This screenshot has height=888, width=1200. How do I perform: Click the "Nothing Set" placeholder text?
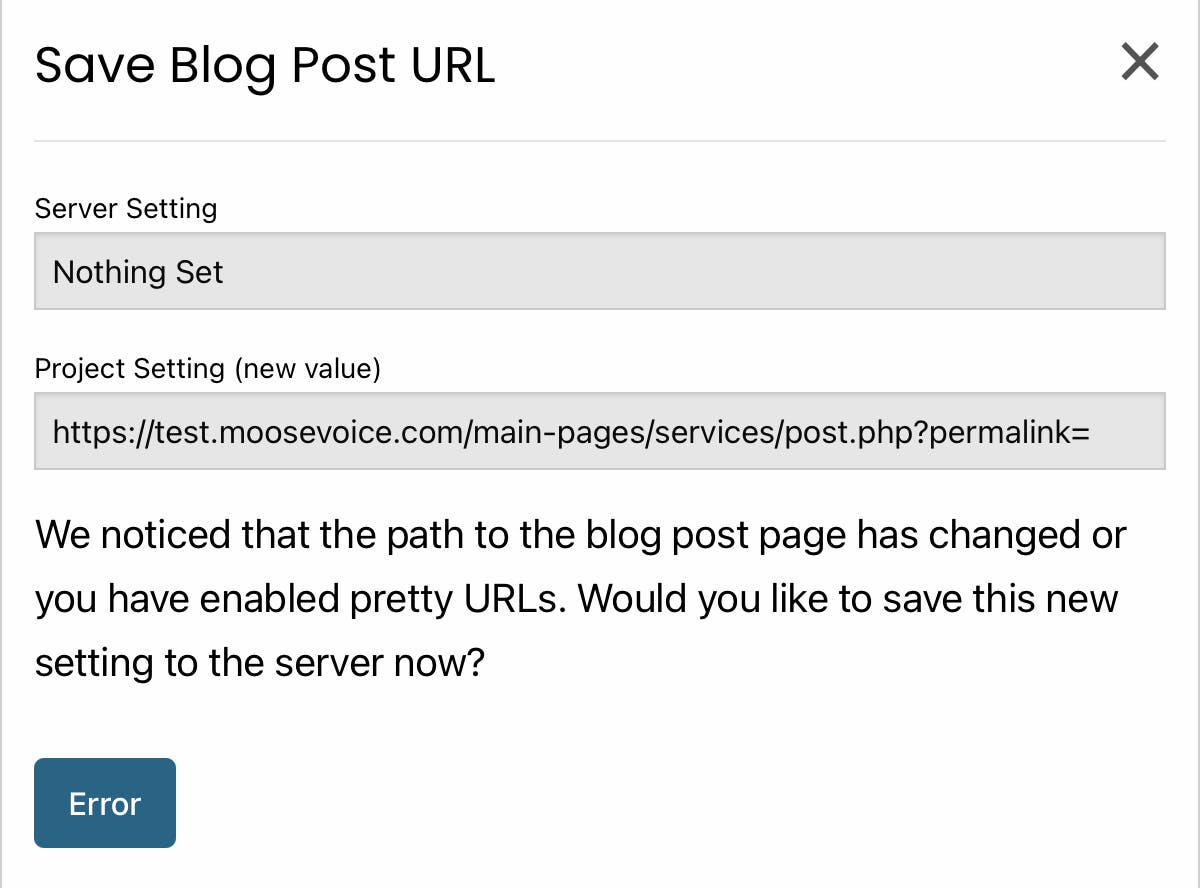pos(138,272)
